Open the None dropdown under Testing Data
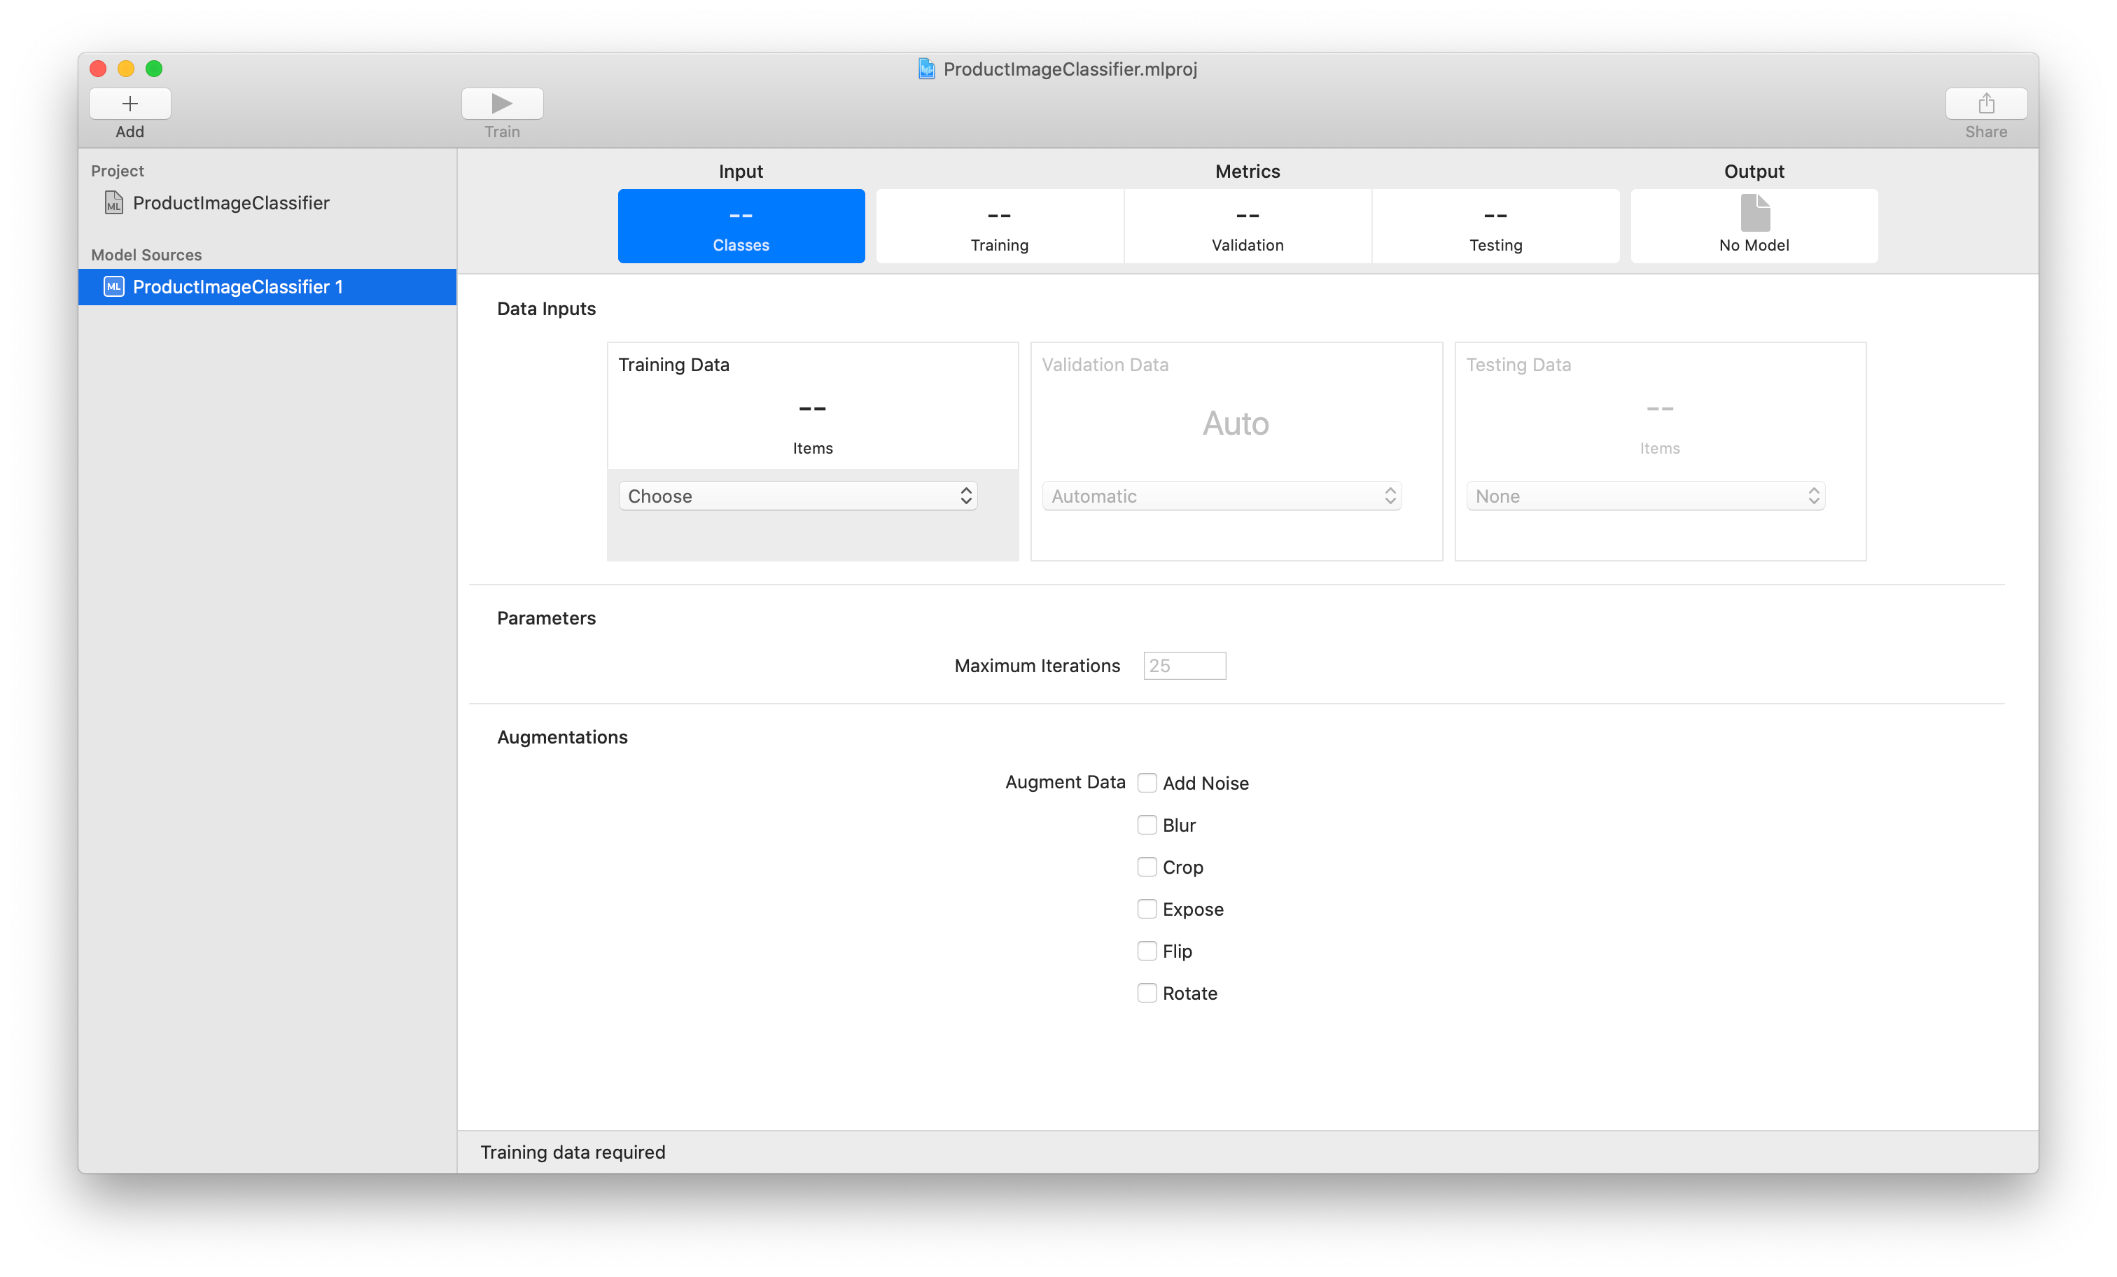 pos(1645,495)
